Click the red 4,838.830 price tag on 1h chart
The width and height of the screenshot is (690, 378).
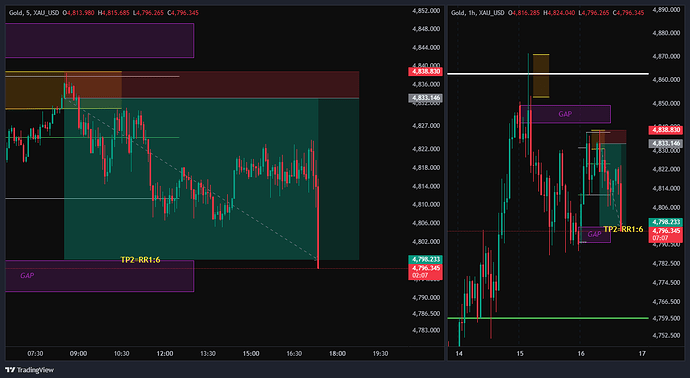point(665,130)
